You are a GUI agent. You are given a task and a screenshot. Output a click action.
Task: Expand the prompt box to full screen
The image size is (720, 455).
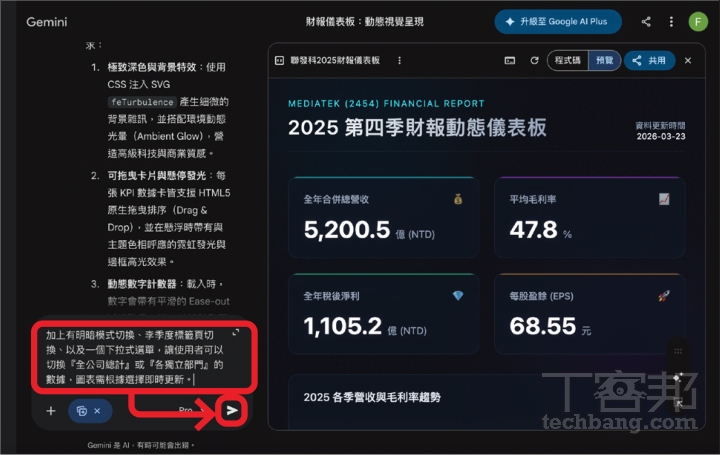click(236, 332)
